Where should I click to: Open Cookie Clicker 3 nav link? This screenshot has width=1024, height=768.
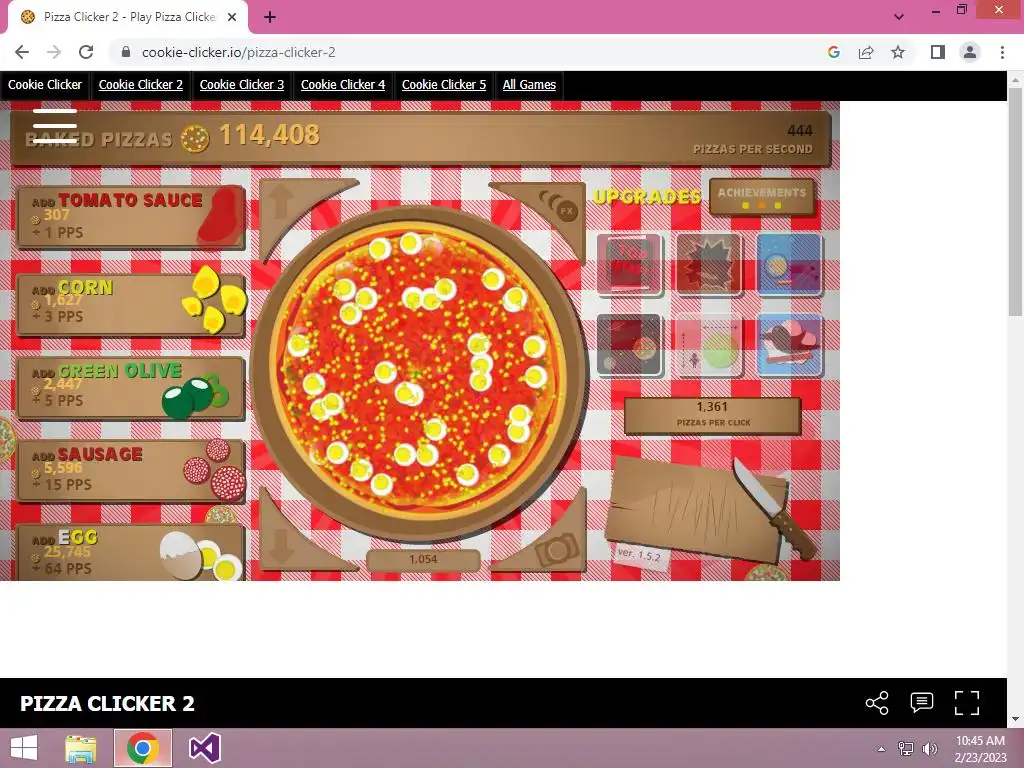click(x=242, y=85)
